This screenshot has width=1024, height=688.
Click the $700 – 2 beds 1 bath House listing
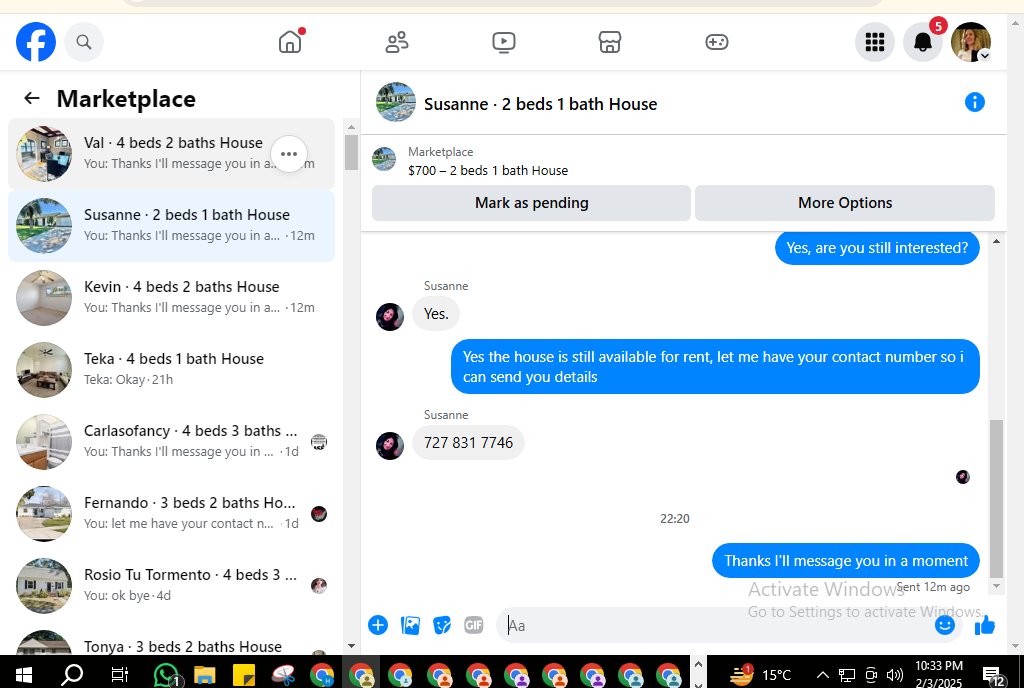488,170
